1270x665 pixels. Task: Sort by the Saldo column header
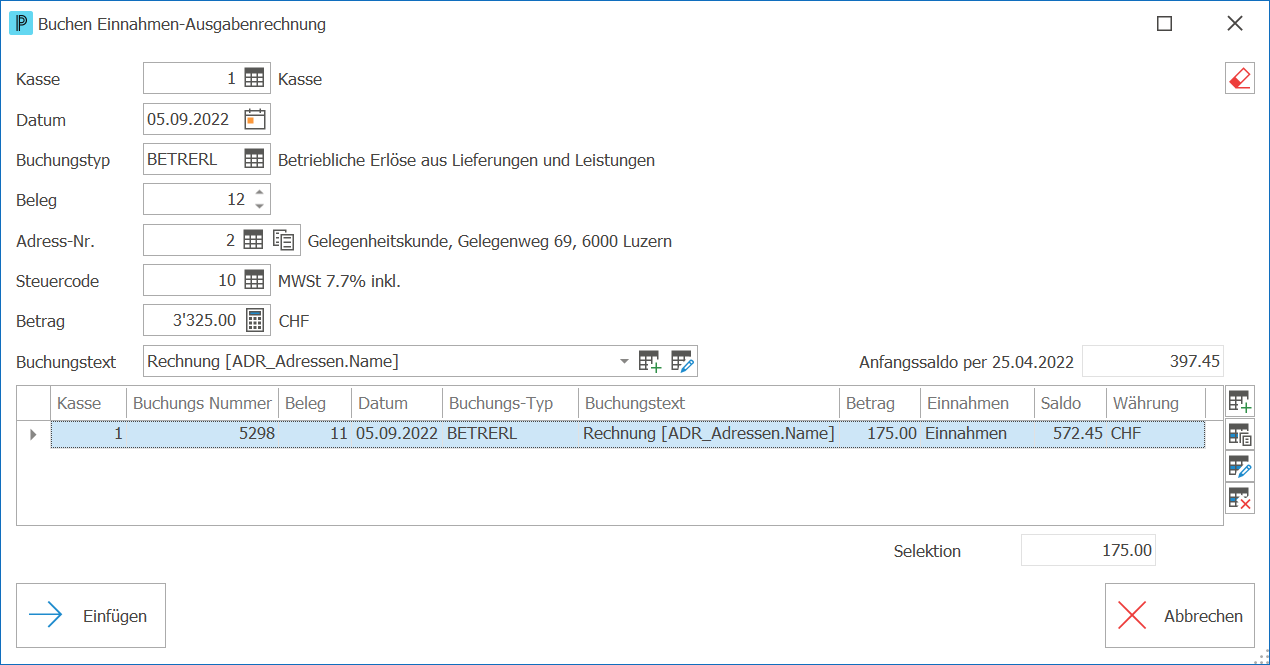point(1070,403)
